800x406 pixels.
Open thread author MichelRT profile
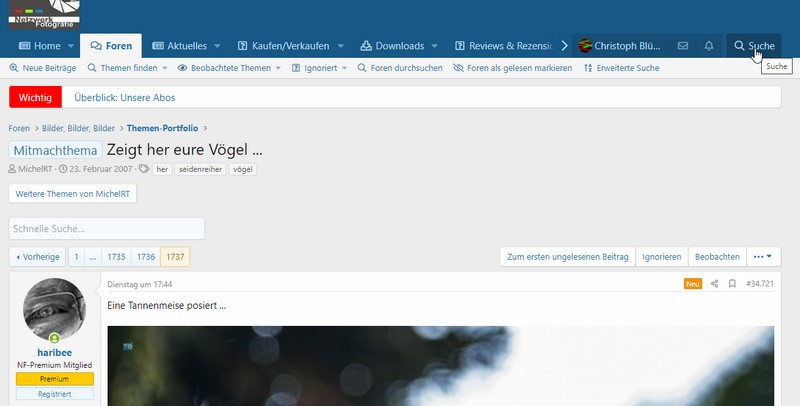[35, 169]
